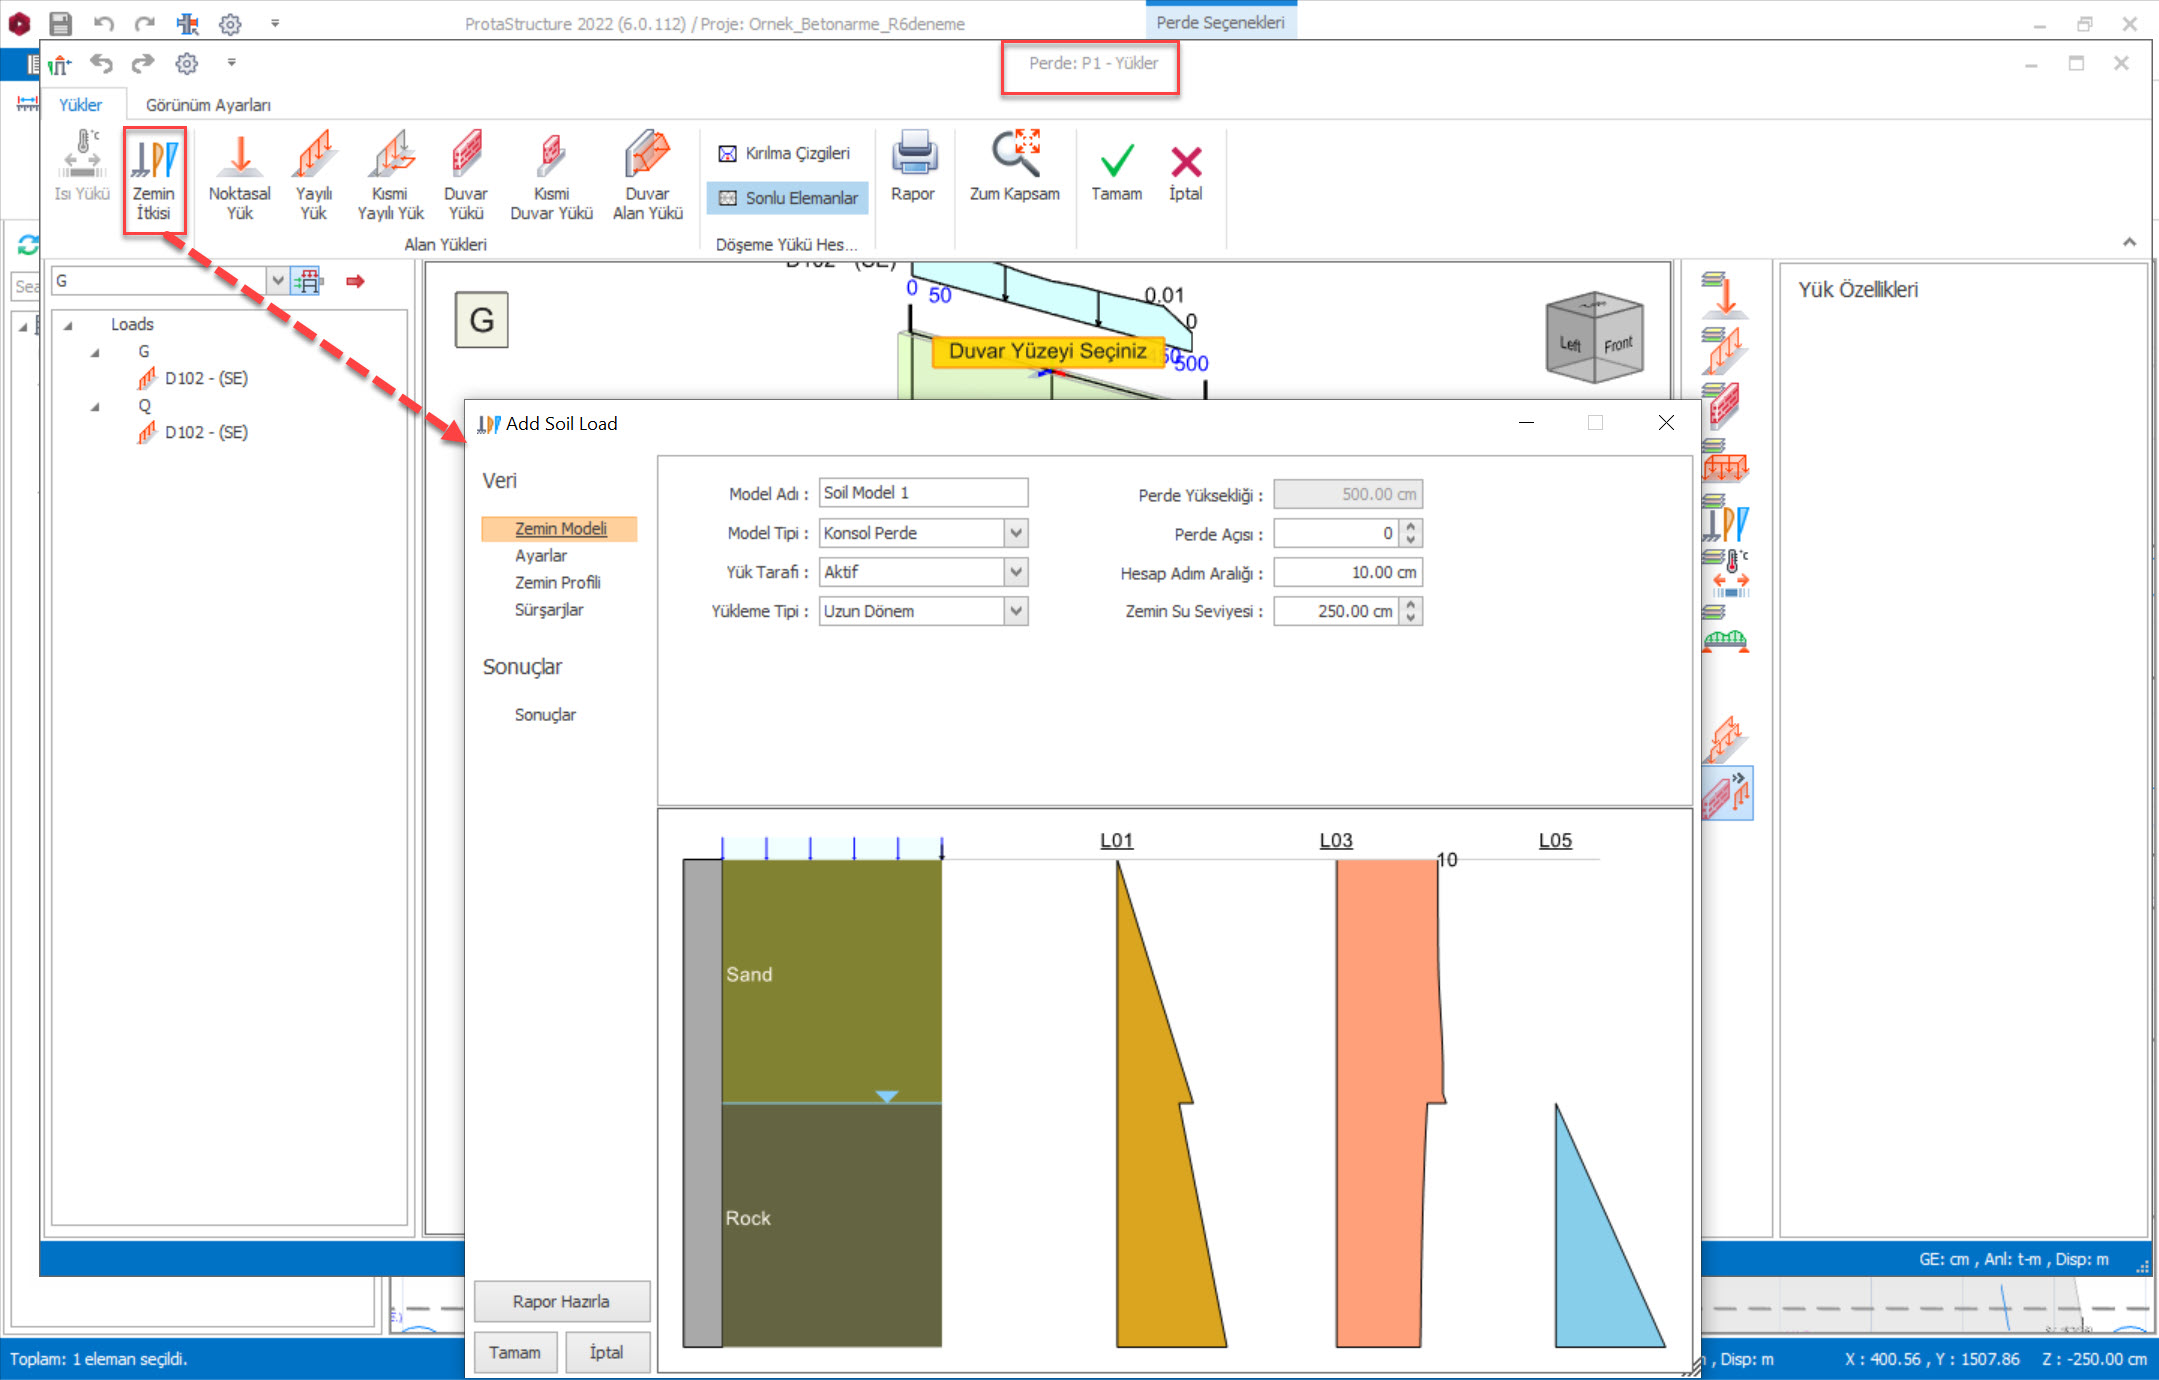Switch to the Yükler ribbon tab
Viewport: 2159px width, 1380px height.
[80, 105]
